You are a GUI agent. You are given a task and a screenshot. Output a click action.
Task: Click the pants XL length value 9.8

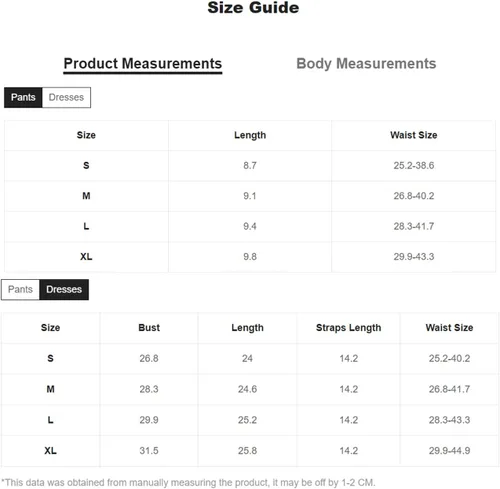coord(250,257)
